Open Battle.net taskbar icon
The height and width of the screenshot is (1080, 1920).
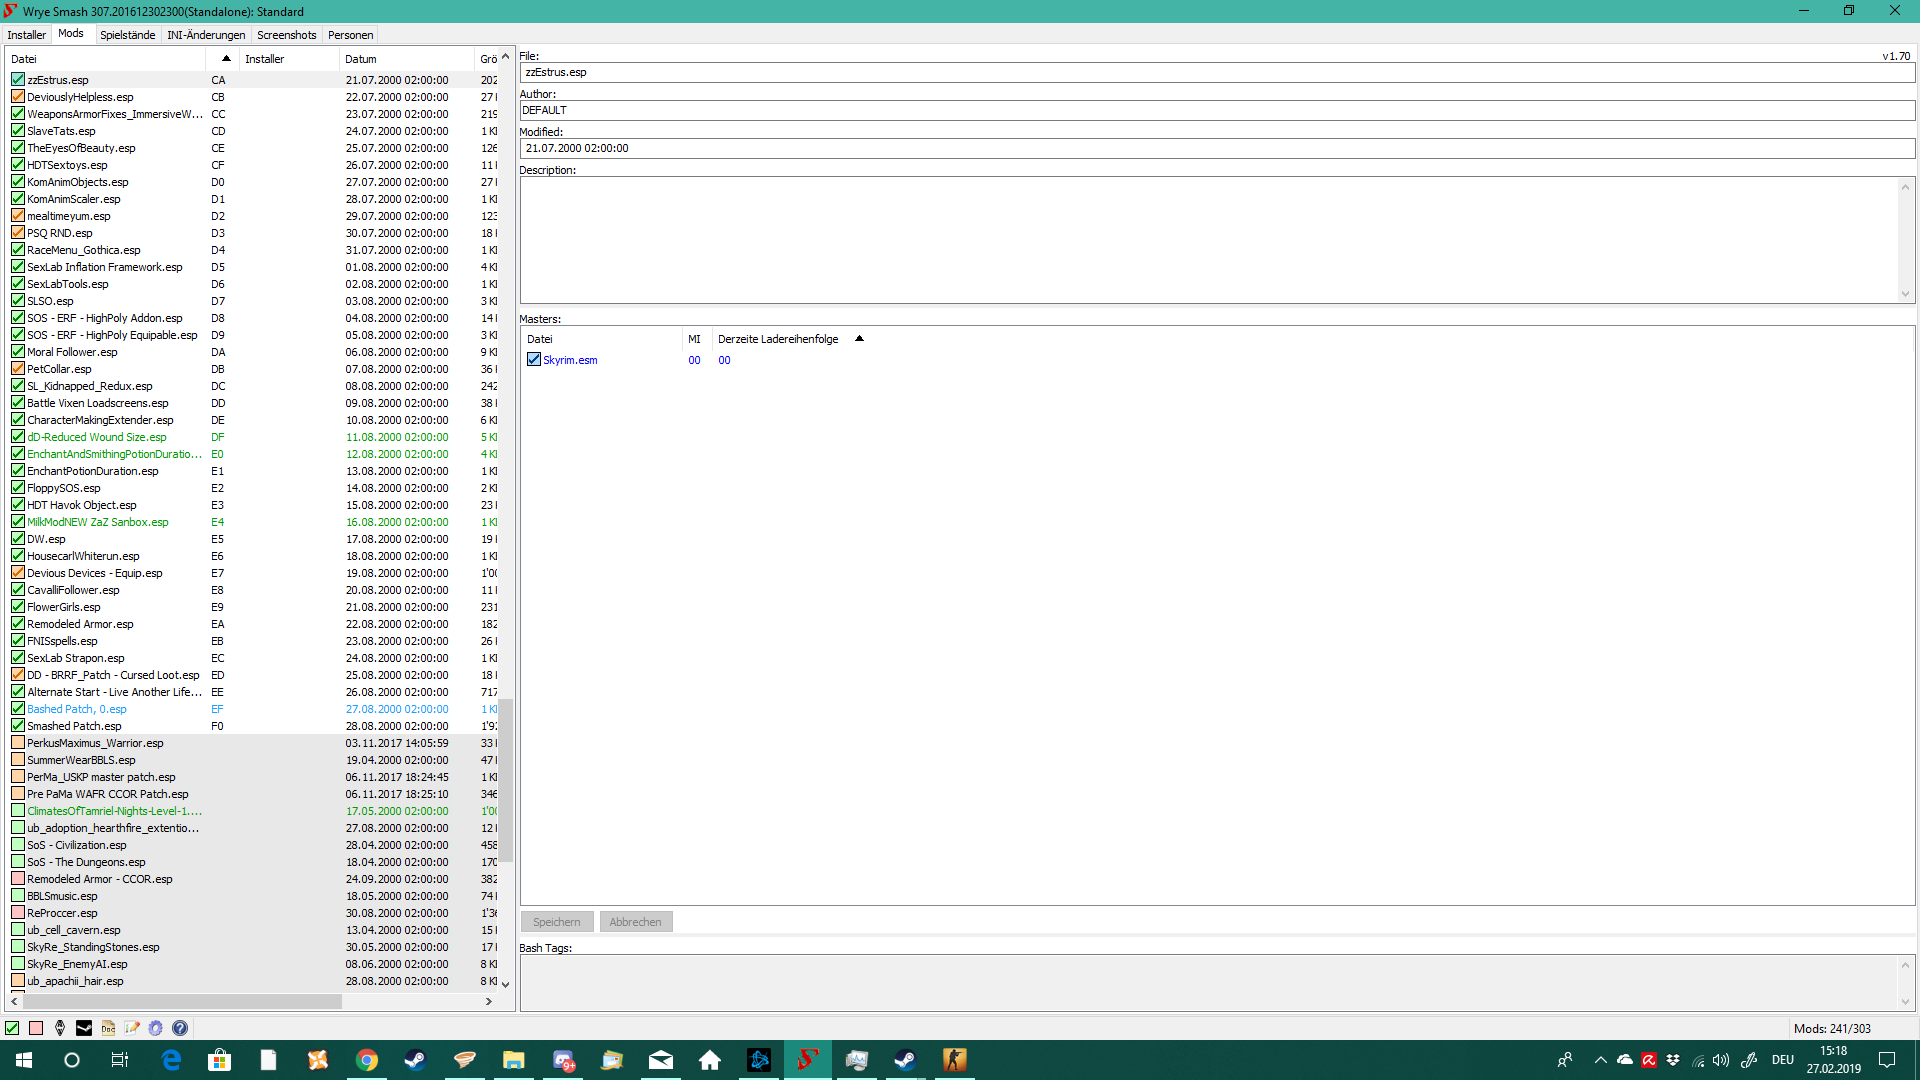[x=759, y=1060]
